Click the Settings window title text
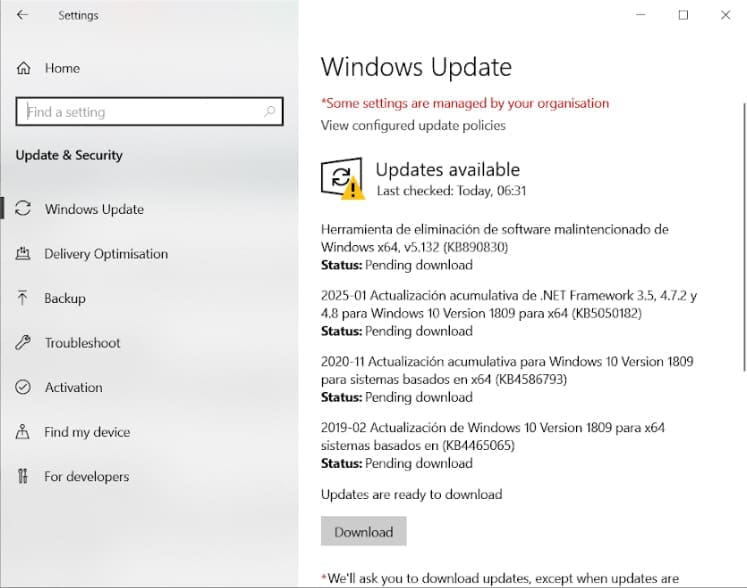 [78, 15]
